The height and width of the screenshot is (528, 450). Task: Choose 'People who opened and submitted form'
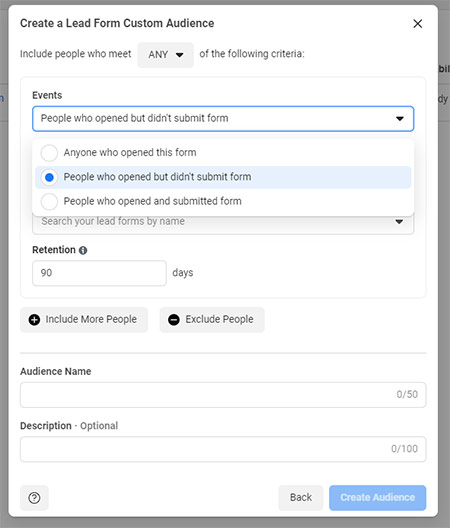223,201
